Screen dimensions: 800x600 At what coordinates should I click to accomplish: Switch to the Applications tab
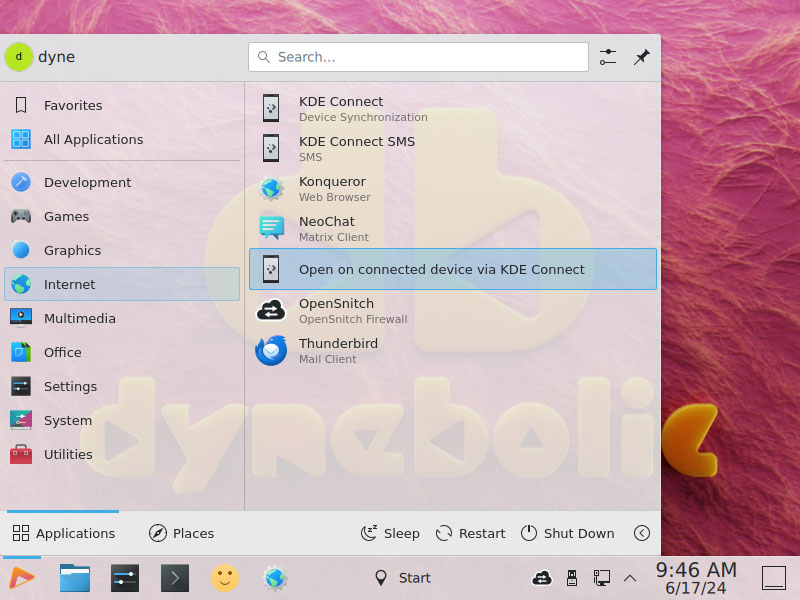tap(63, 533)
